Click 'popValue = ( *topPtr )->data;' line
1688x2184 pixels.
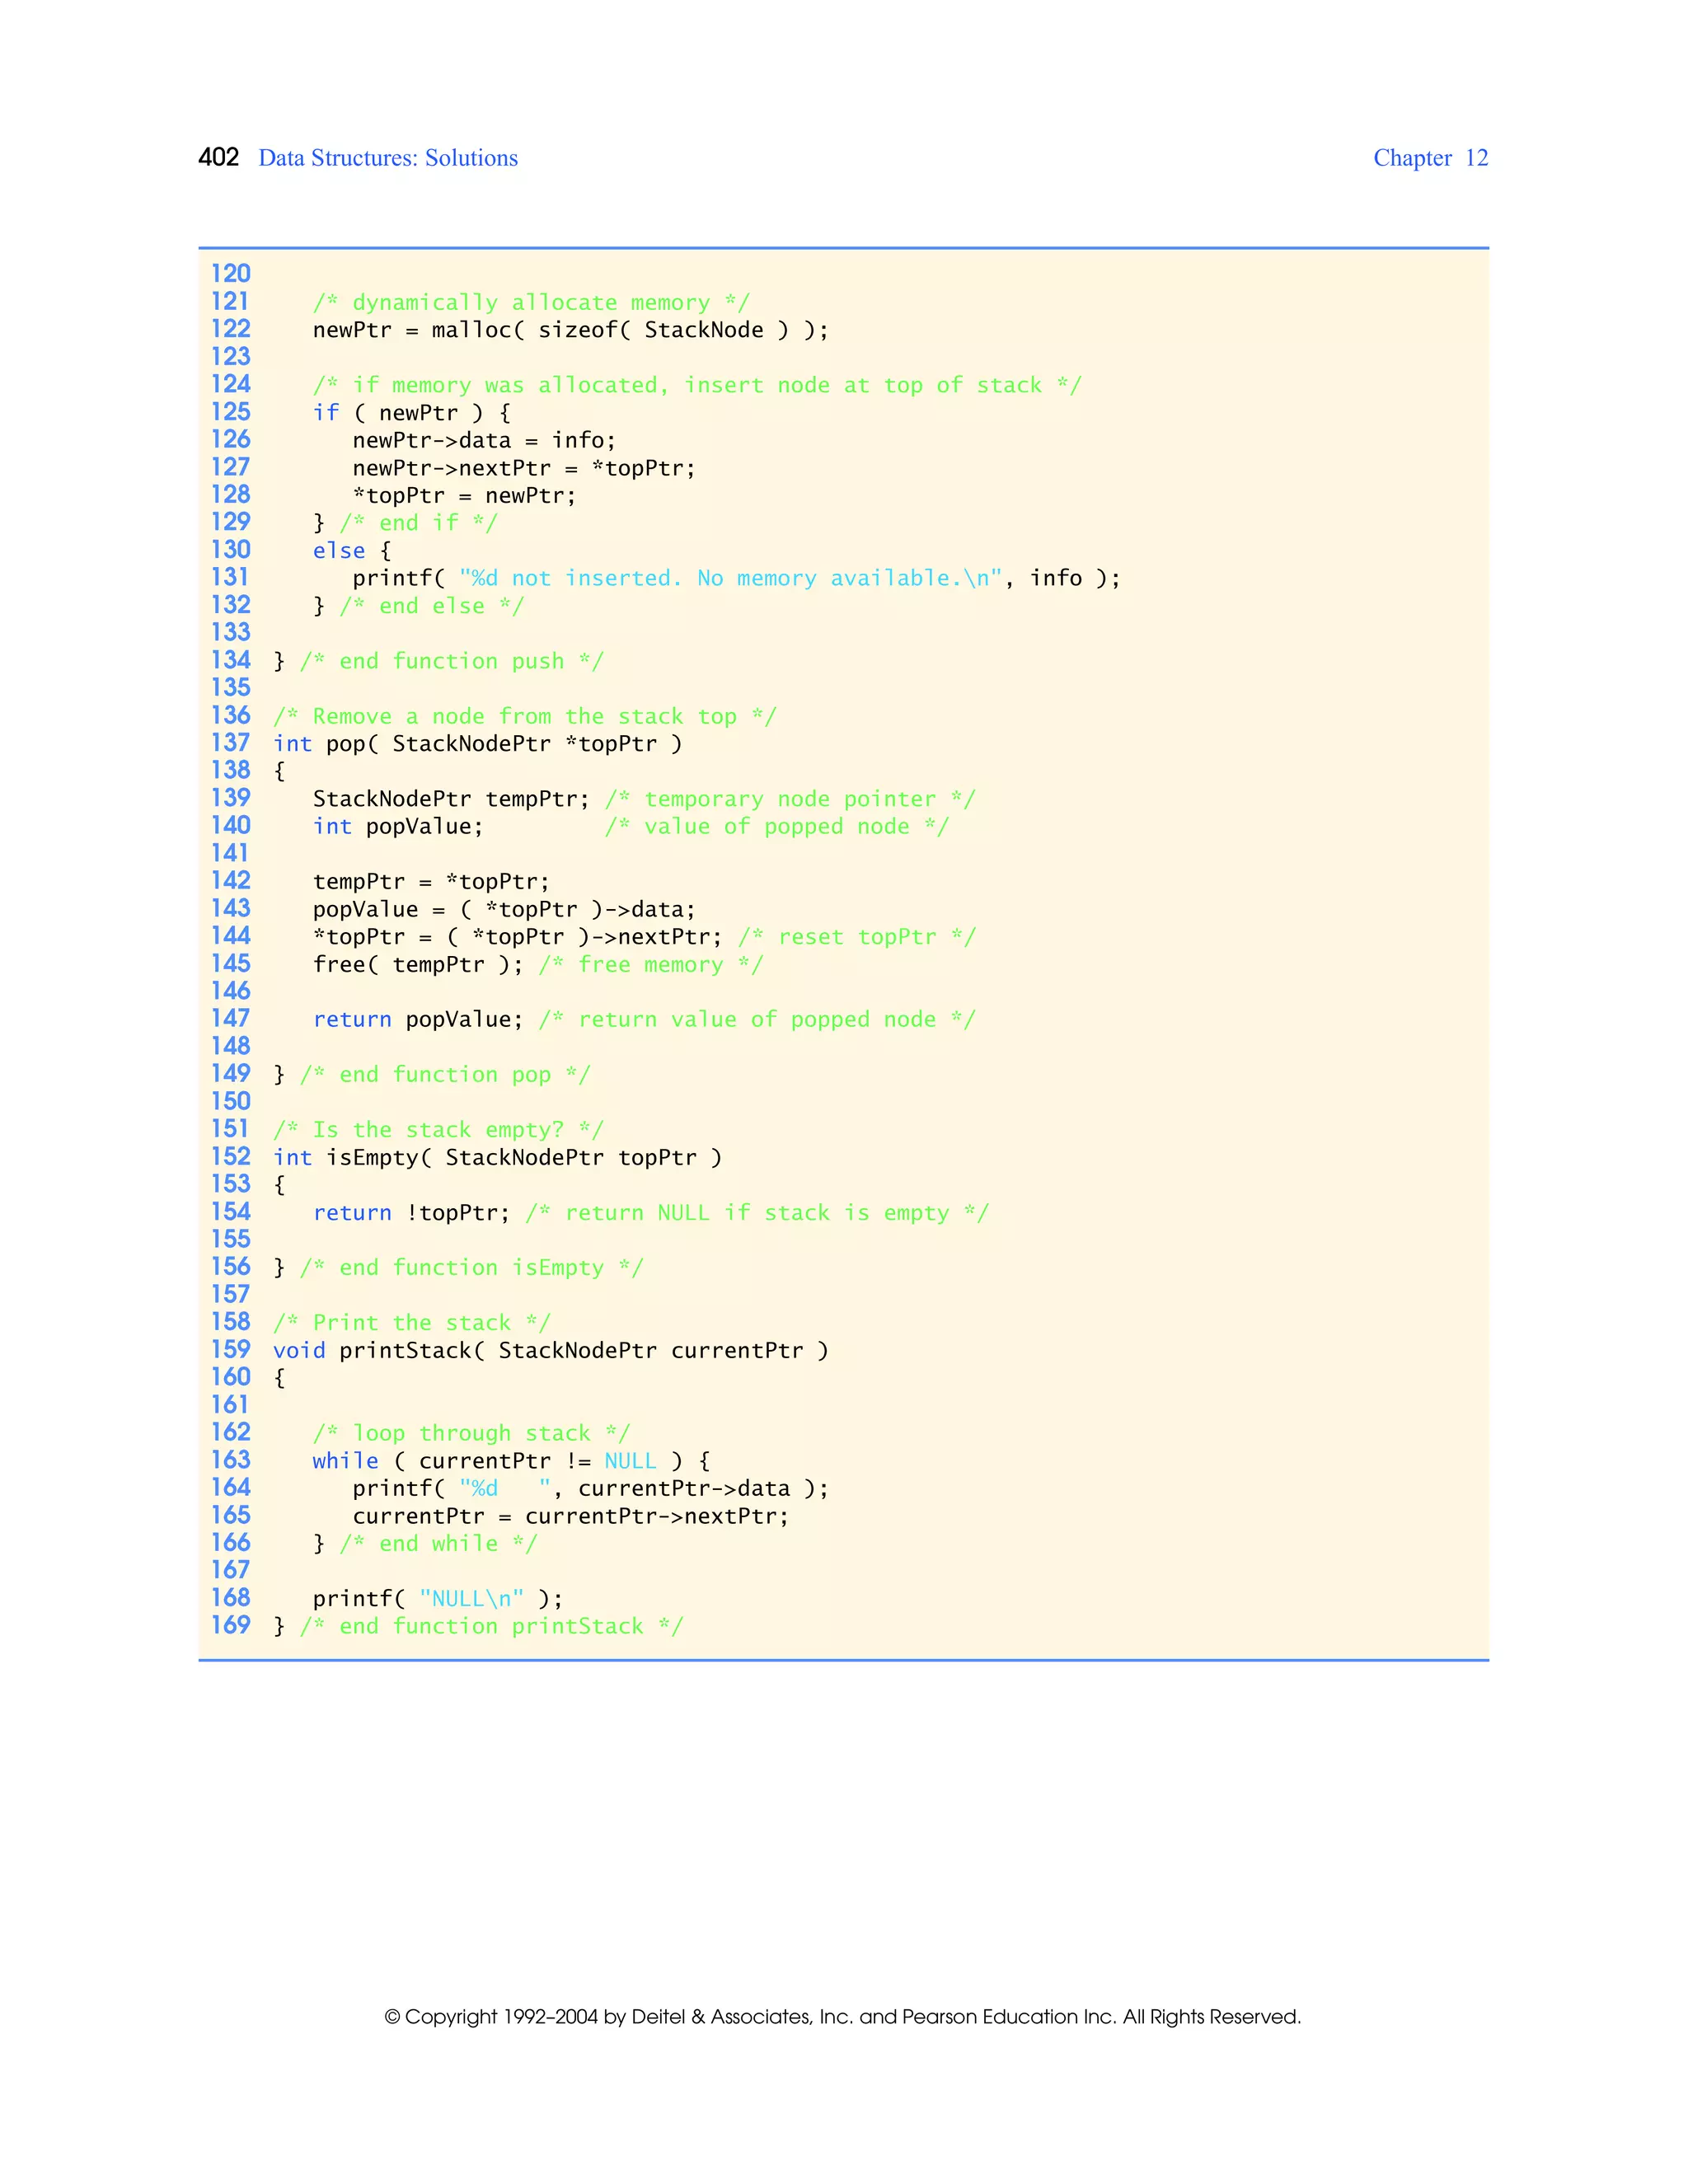pos(504,909)
